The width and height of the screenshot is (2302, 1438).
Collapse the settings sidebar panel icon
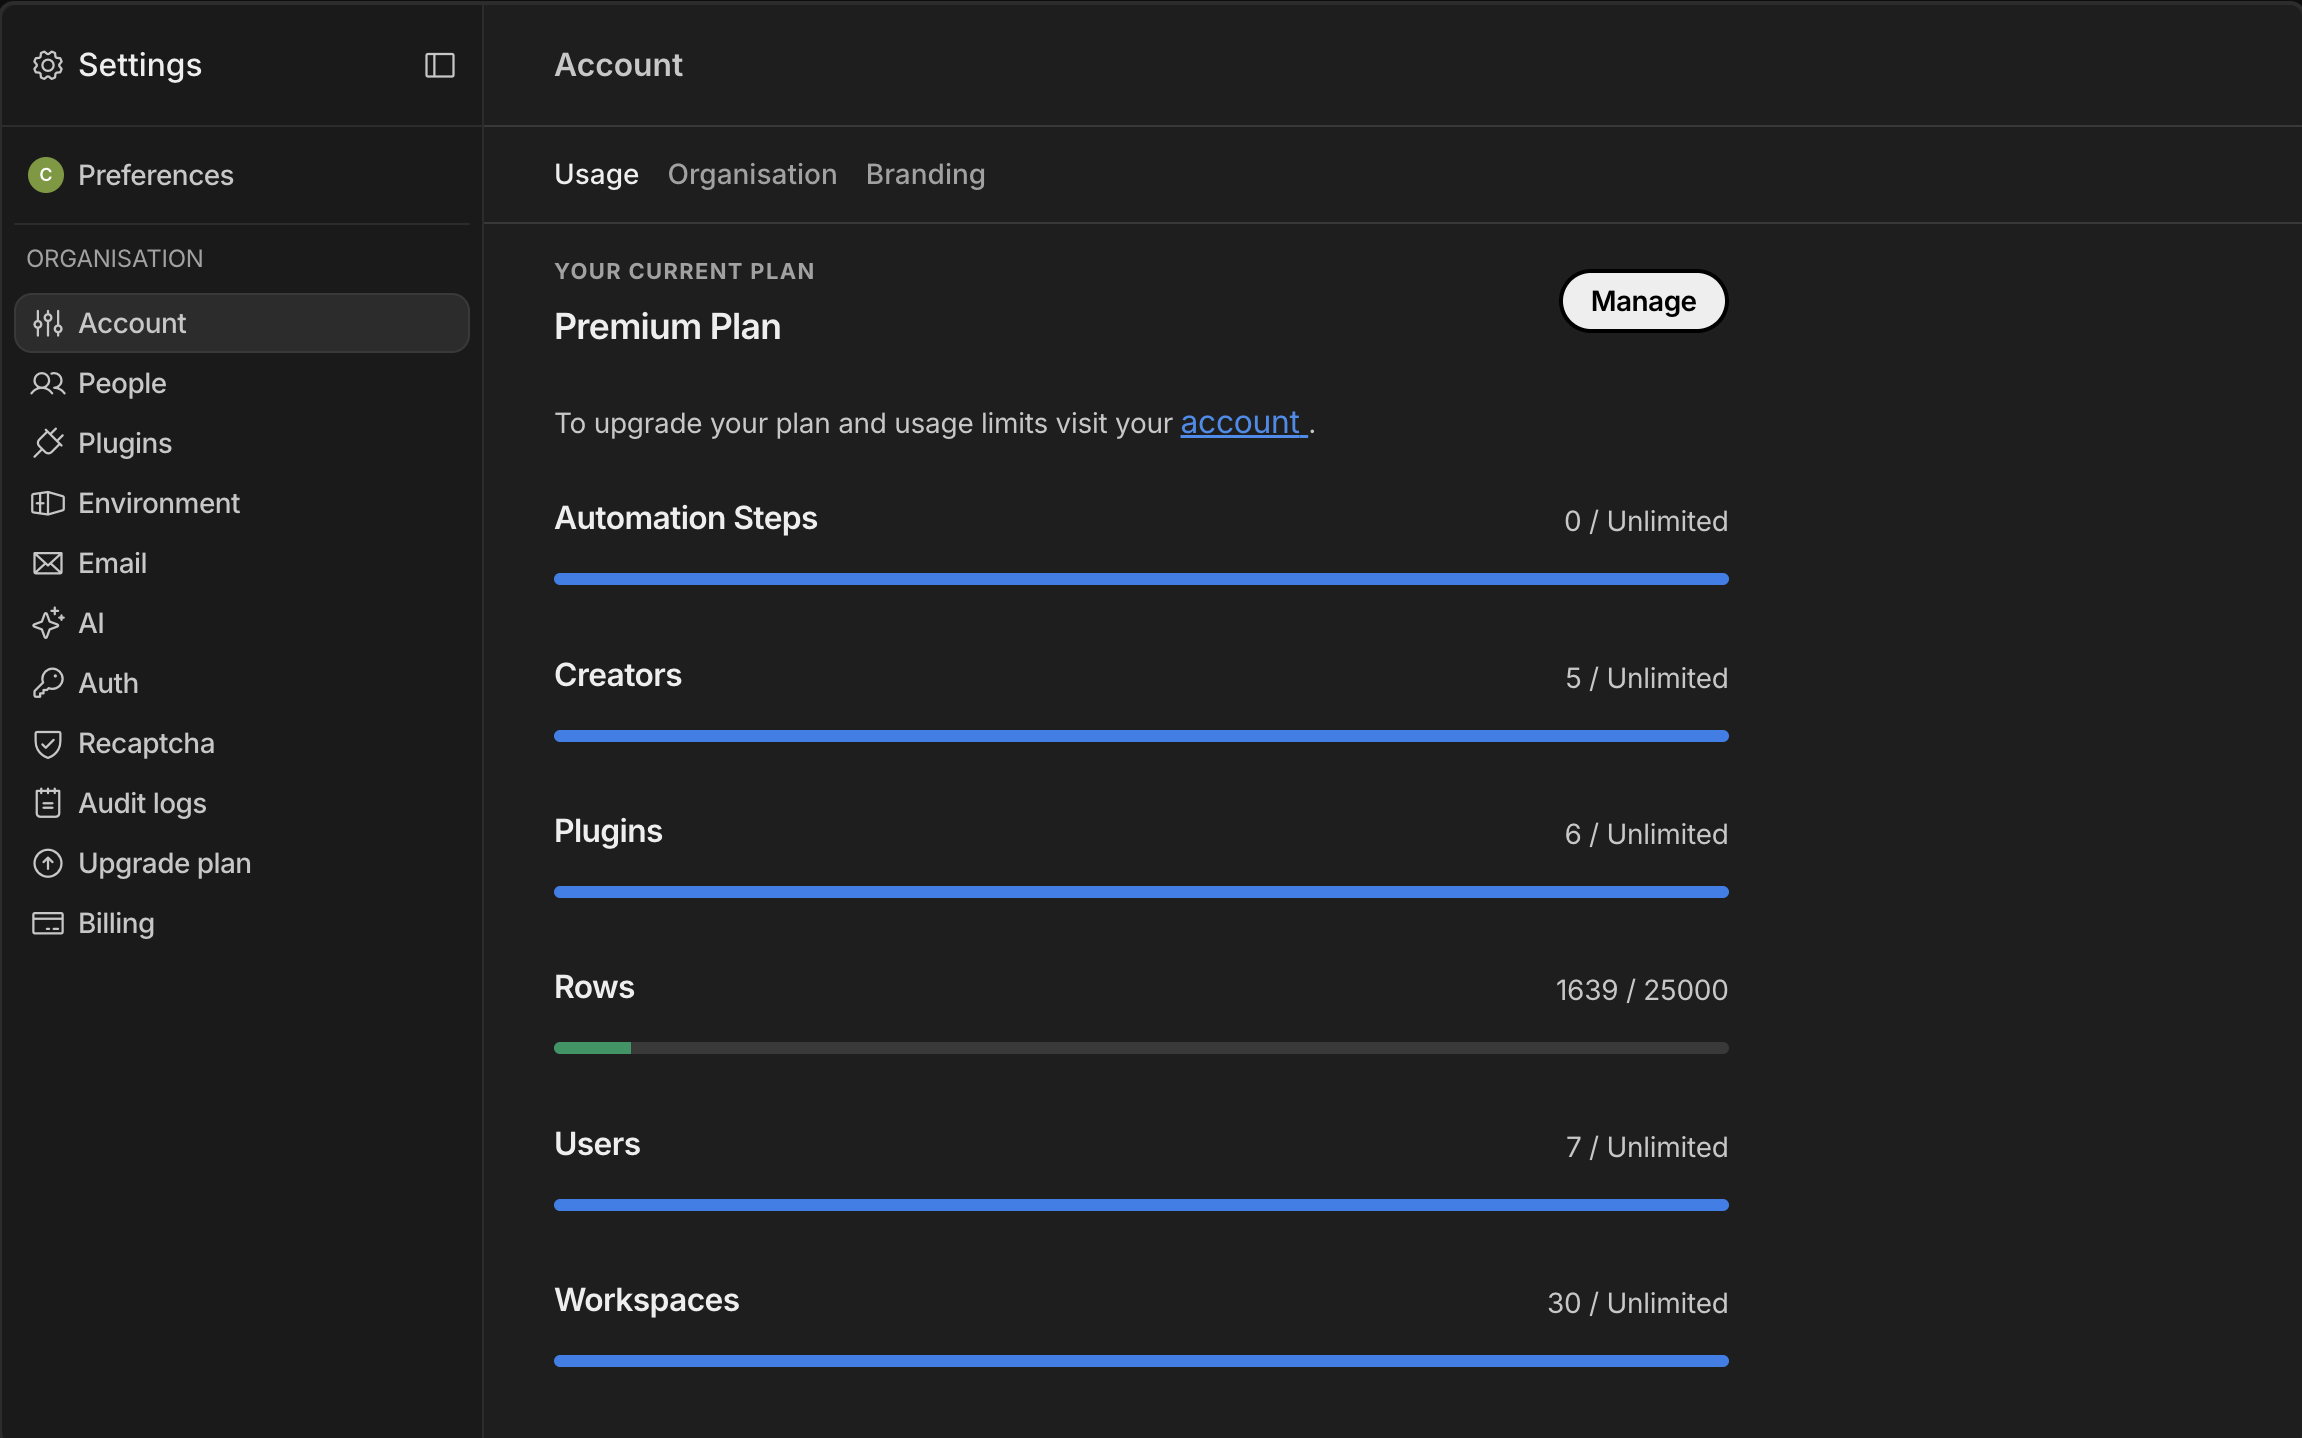click(x=440, y=66)
